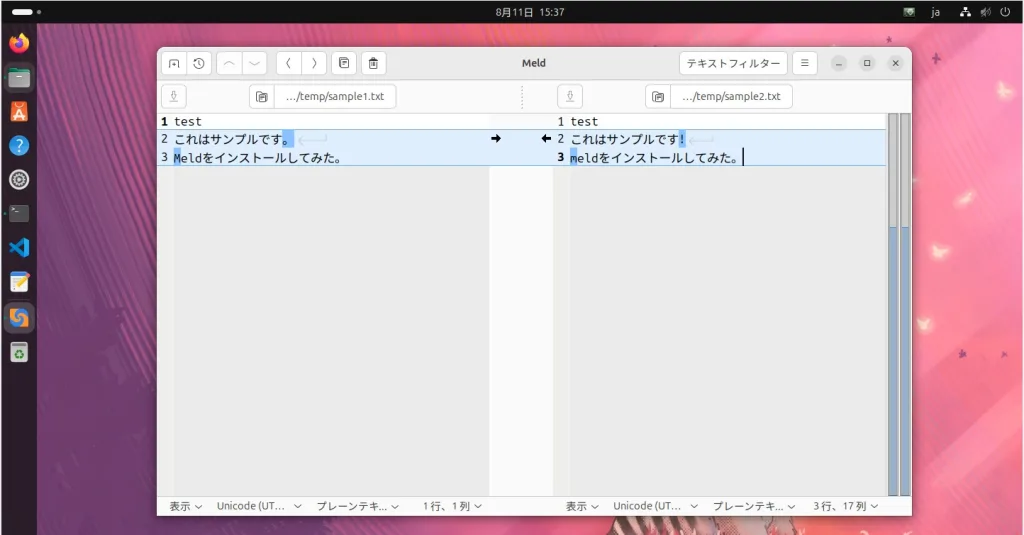Launch Visual Studio Code from the dock
The height and width of the screenshot is (535, 1024).
[x=19, y=248]
